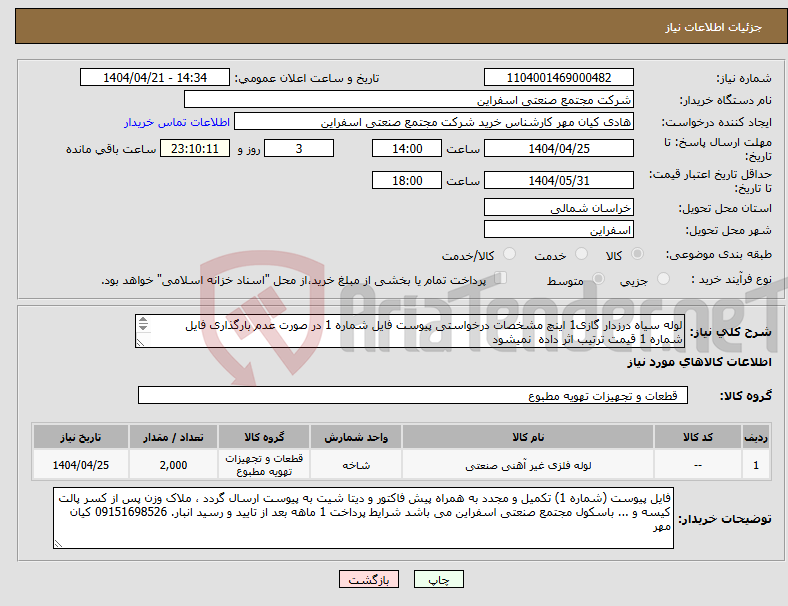
Task: Toggle the اسناد خزانه اسلامی payment checkbox
Action: click(501, 278)
